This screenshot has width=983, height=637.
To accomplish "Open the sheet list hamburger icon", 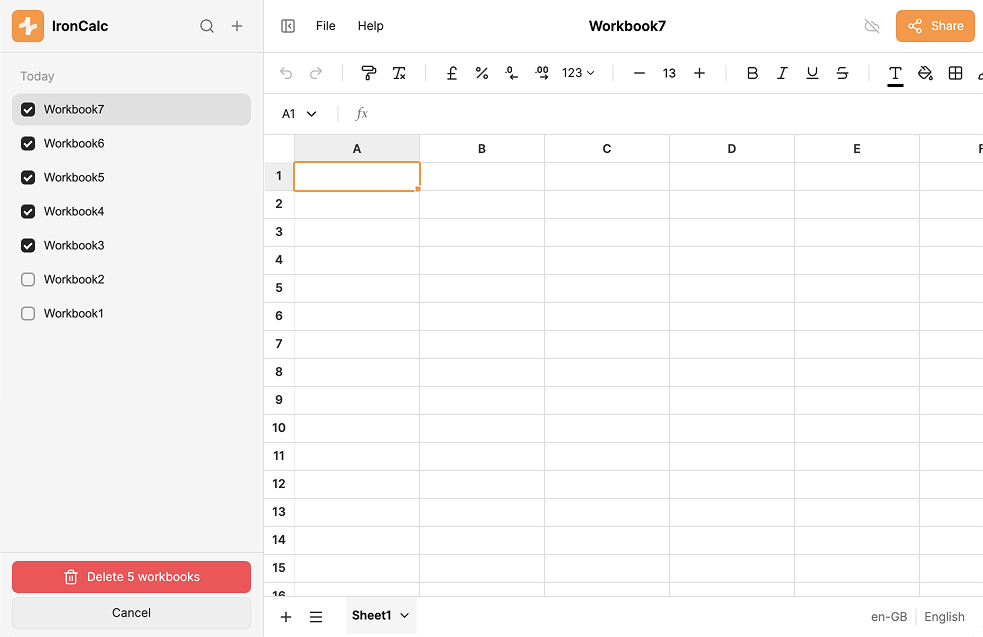I will coord(316,617).
